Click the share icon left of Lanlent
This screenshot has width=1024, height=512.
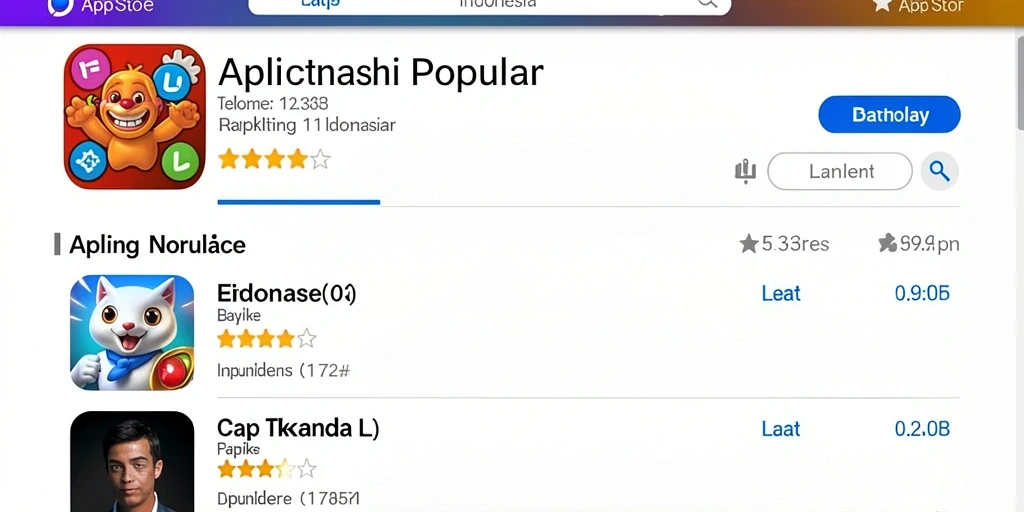[x=745, y=171]
